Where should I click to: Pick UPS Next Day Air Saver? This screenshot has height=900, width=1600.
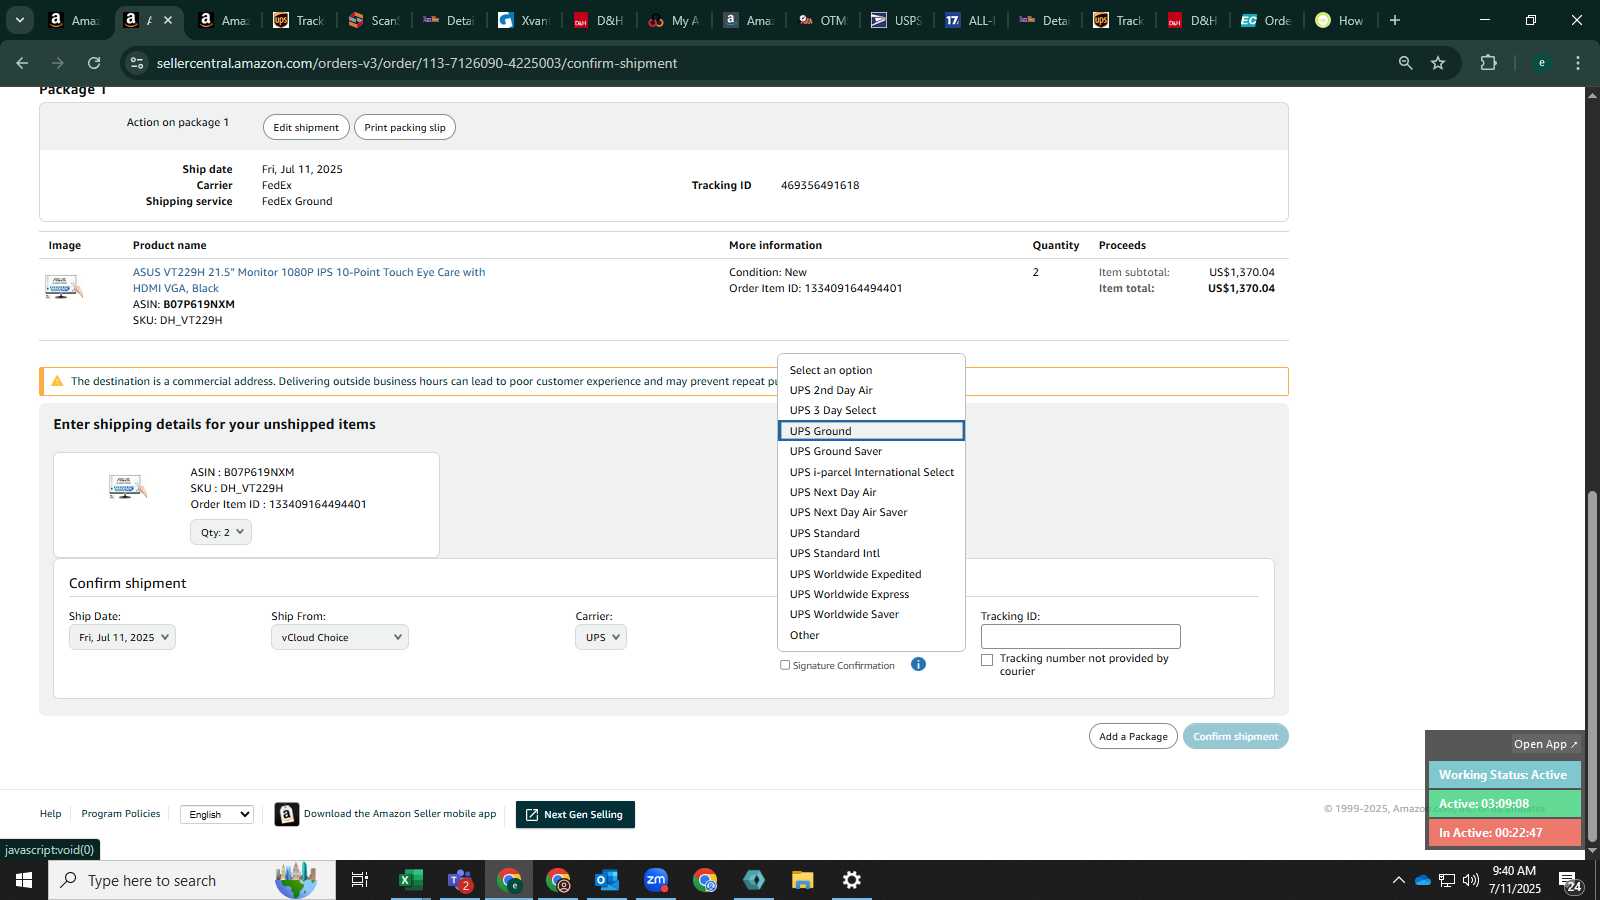click(871, 512)
